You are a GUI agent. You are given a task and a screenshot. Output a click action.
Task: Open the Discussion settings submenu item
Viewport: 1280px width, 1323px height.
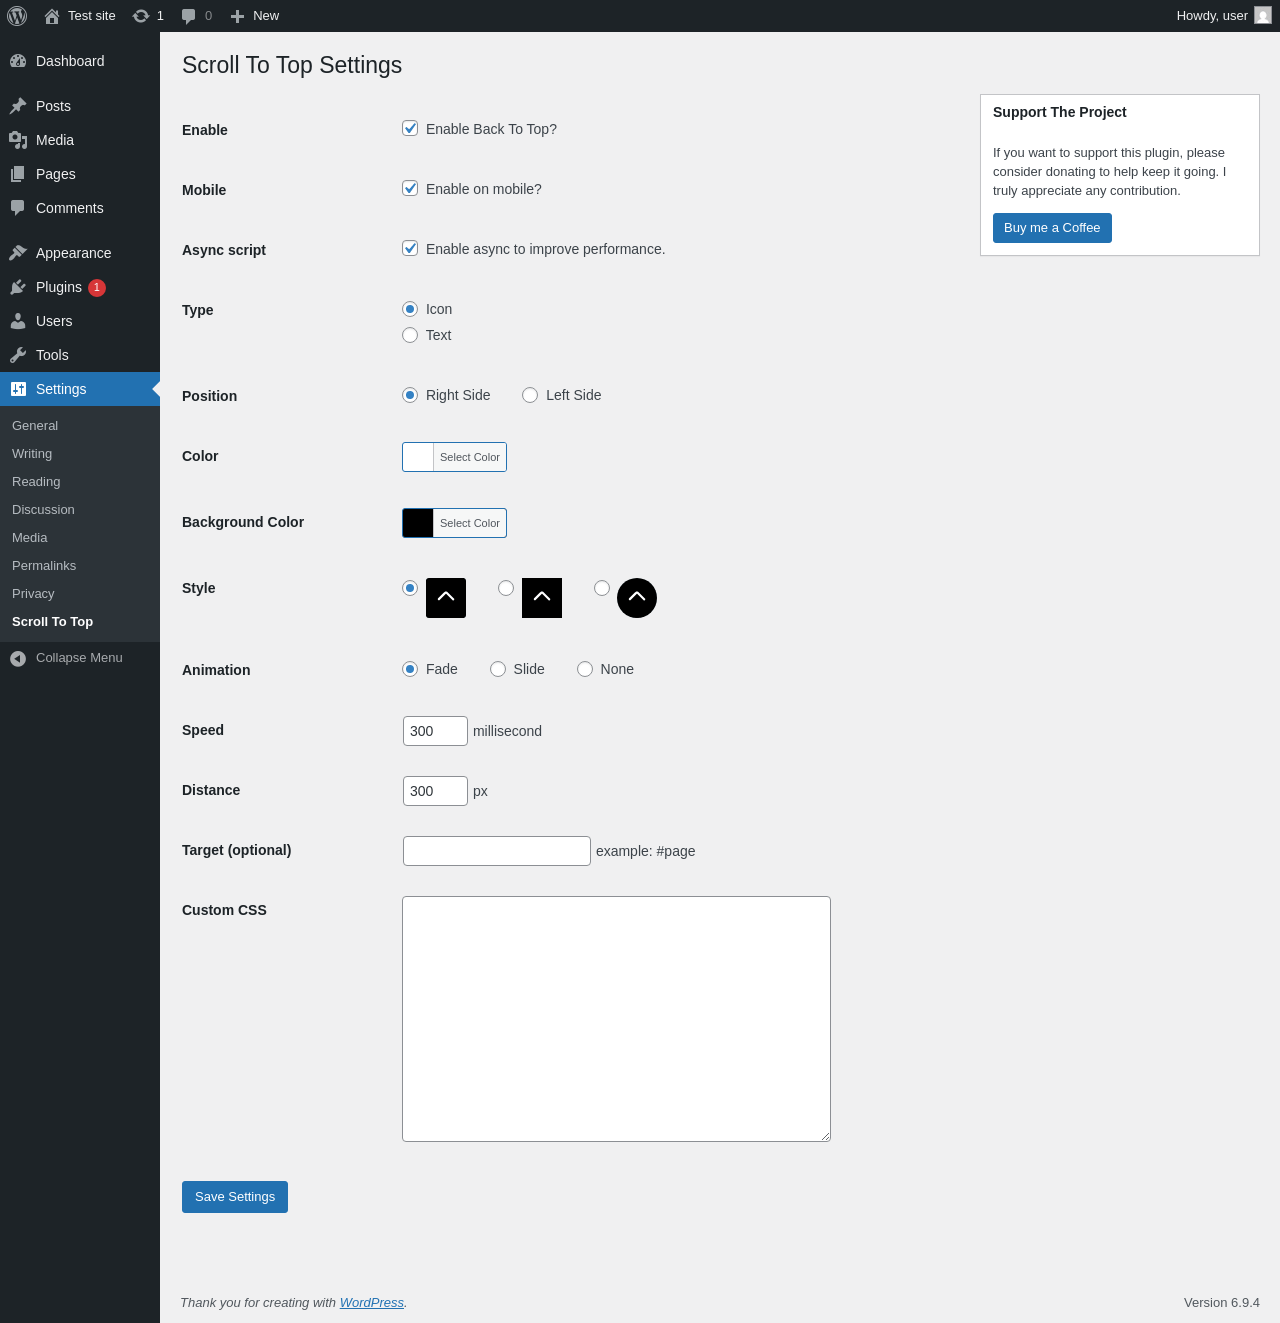(43, 510)
